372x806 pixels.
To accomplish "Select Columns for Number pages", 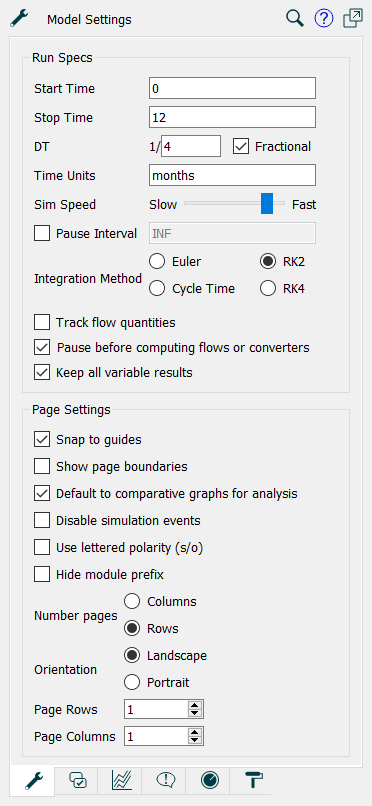I will pos(132,601).
